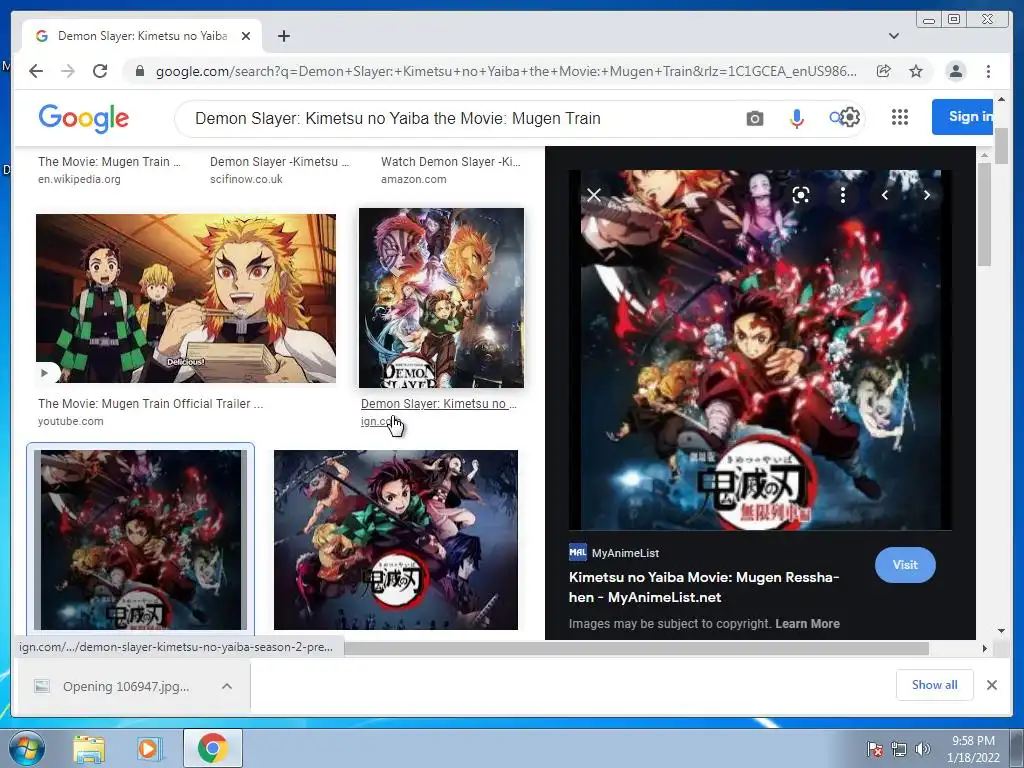Close the image preview panel
This screenshot has height=768, width=1024.
click(594, 195)
